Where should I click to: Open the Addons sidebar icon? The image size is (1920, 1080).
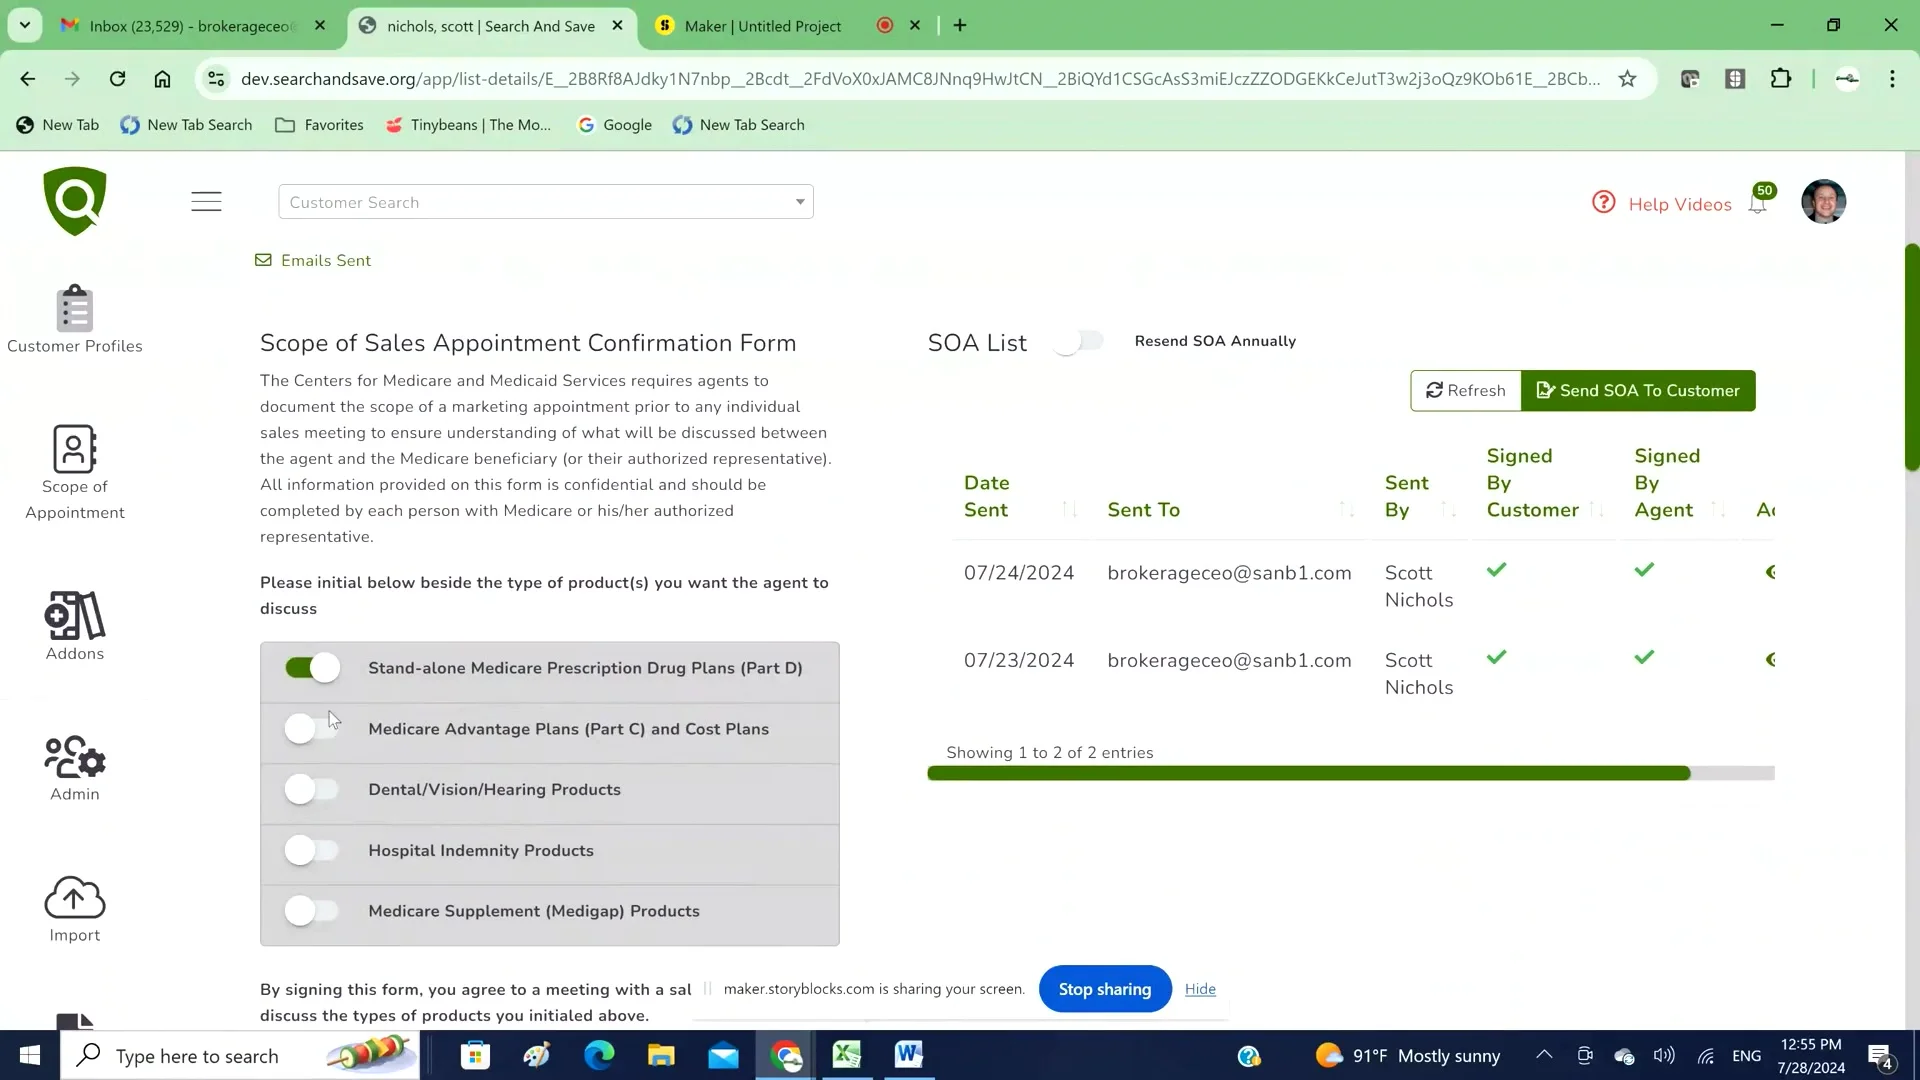tap(75, 616)
